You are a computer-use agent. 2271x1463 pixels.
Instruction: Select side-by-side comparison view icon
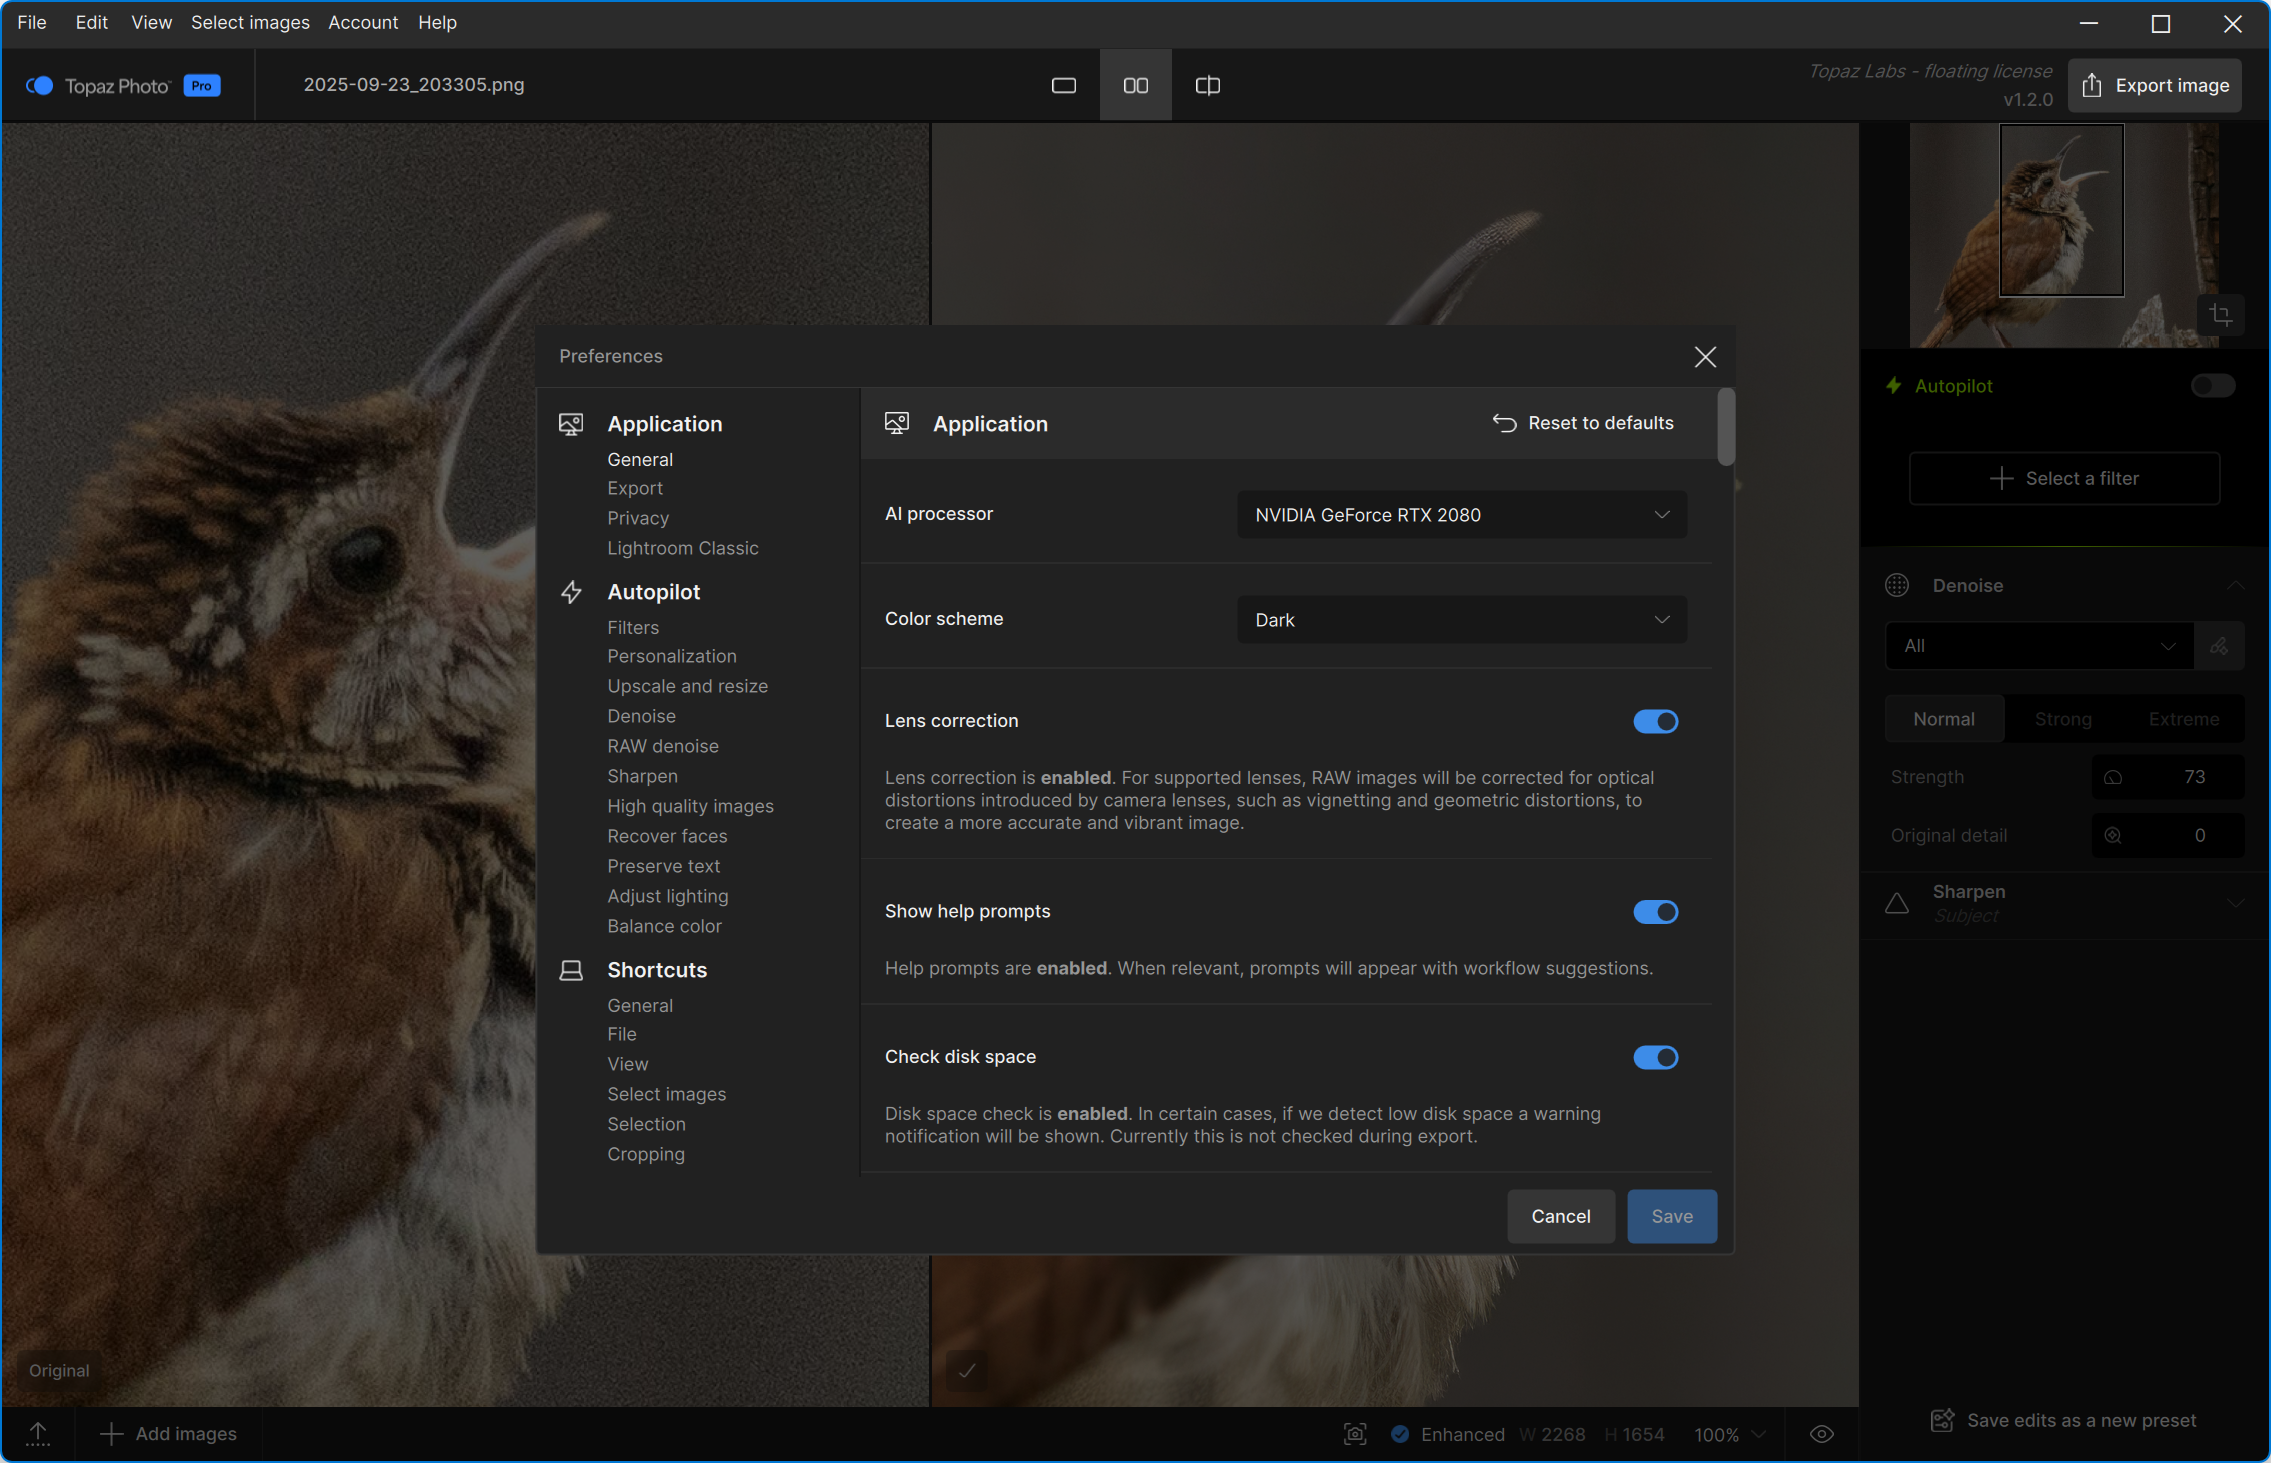(1135, 86)
